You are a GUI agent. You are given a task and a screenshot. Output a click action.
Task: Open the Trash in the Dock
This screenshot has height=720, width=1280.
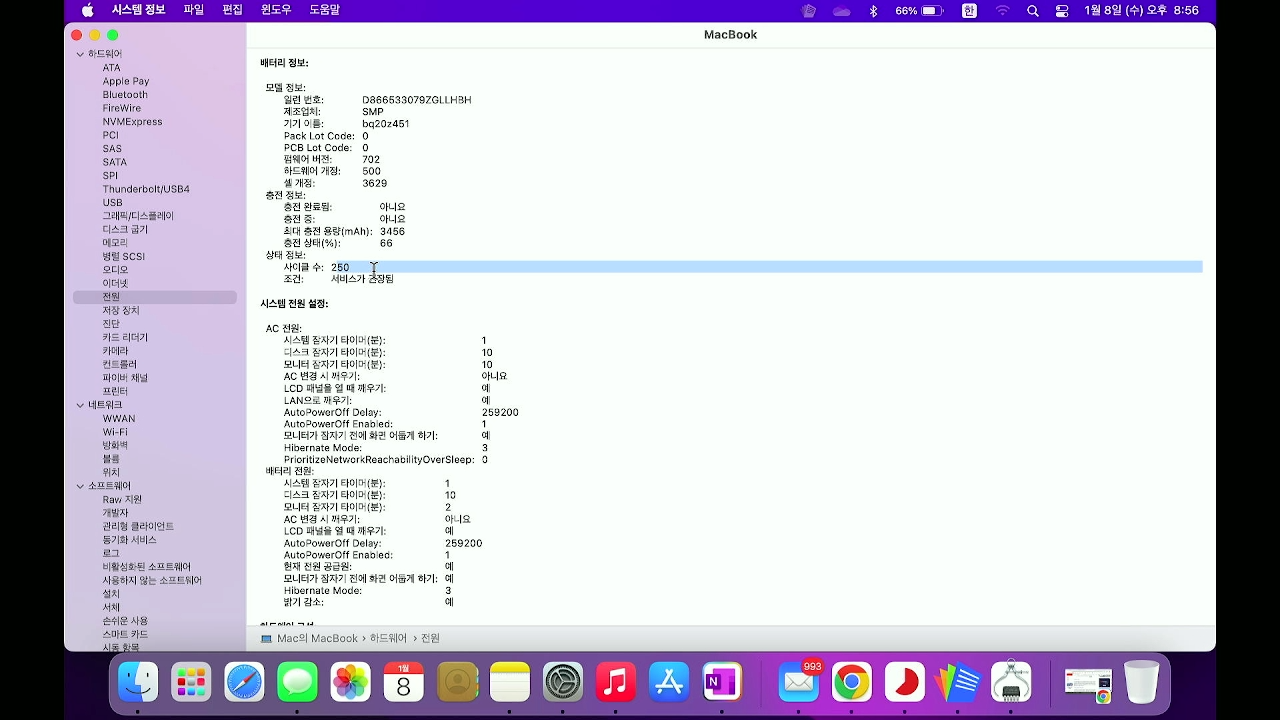click(1142, 683)
